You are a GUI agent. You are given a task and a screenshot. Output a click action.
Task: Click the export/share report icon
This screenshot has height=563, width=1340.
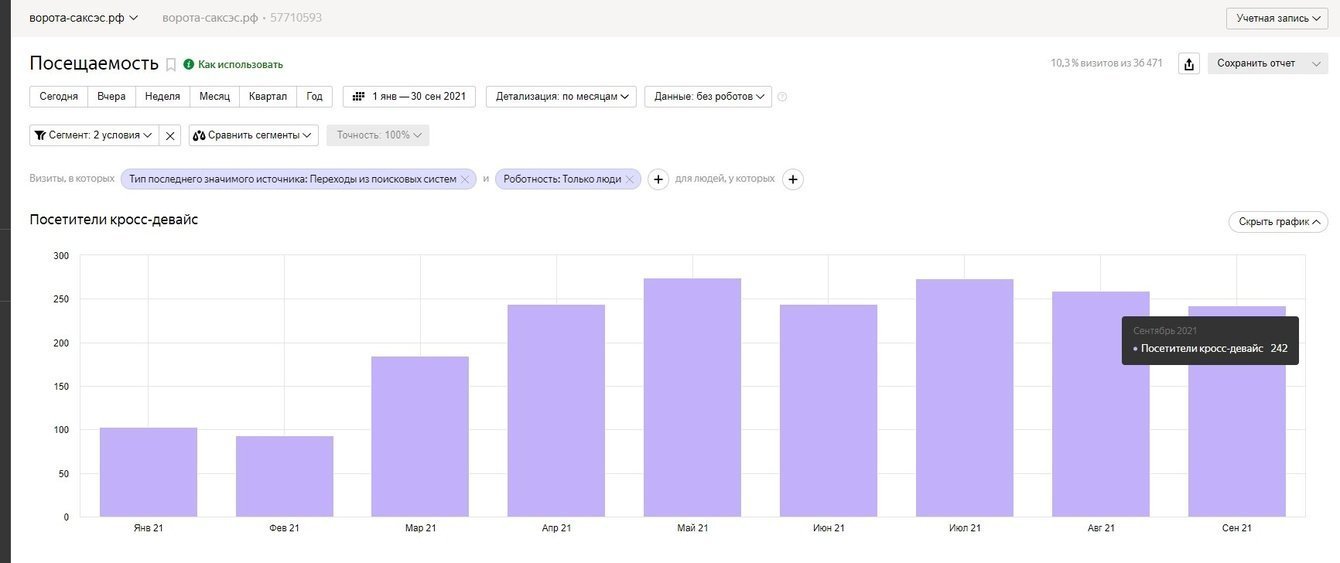1189,64
